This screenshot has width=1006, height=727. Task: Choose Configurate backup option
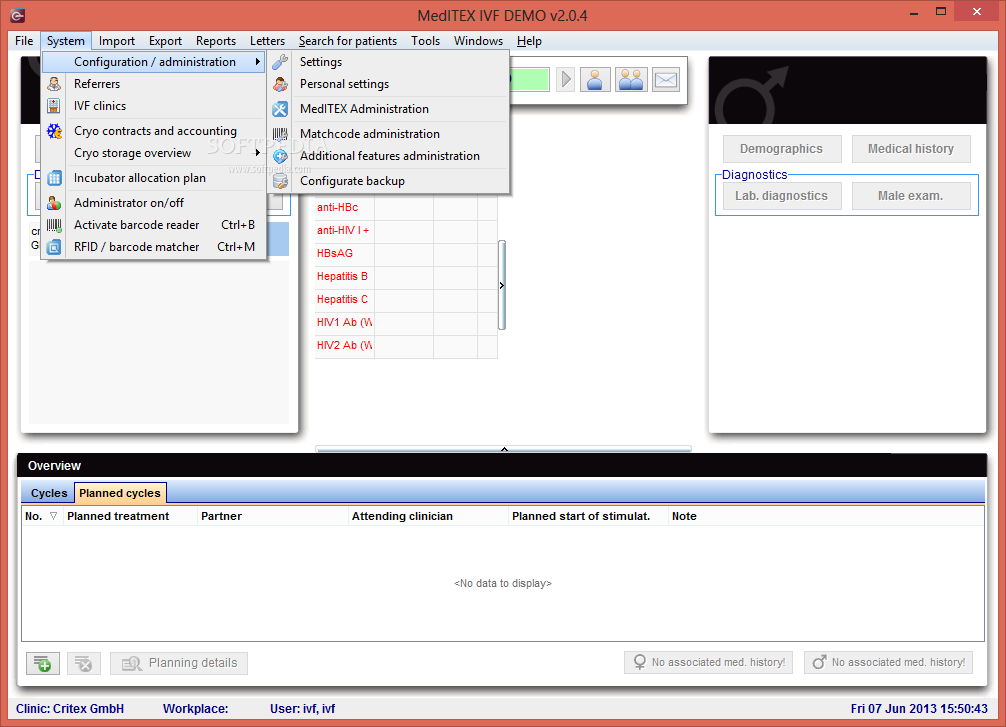click(x=389, y=181)
